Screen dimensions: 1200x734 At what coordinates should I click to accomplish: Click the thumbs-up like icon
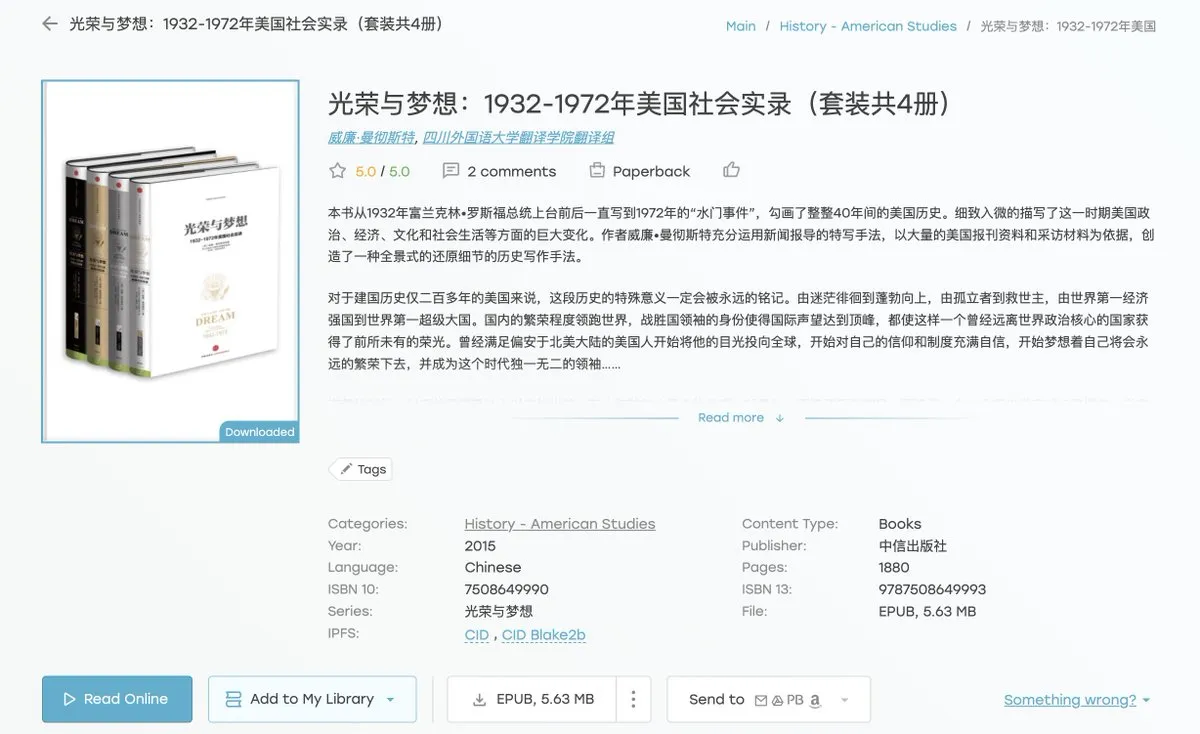click(732, 170)
